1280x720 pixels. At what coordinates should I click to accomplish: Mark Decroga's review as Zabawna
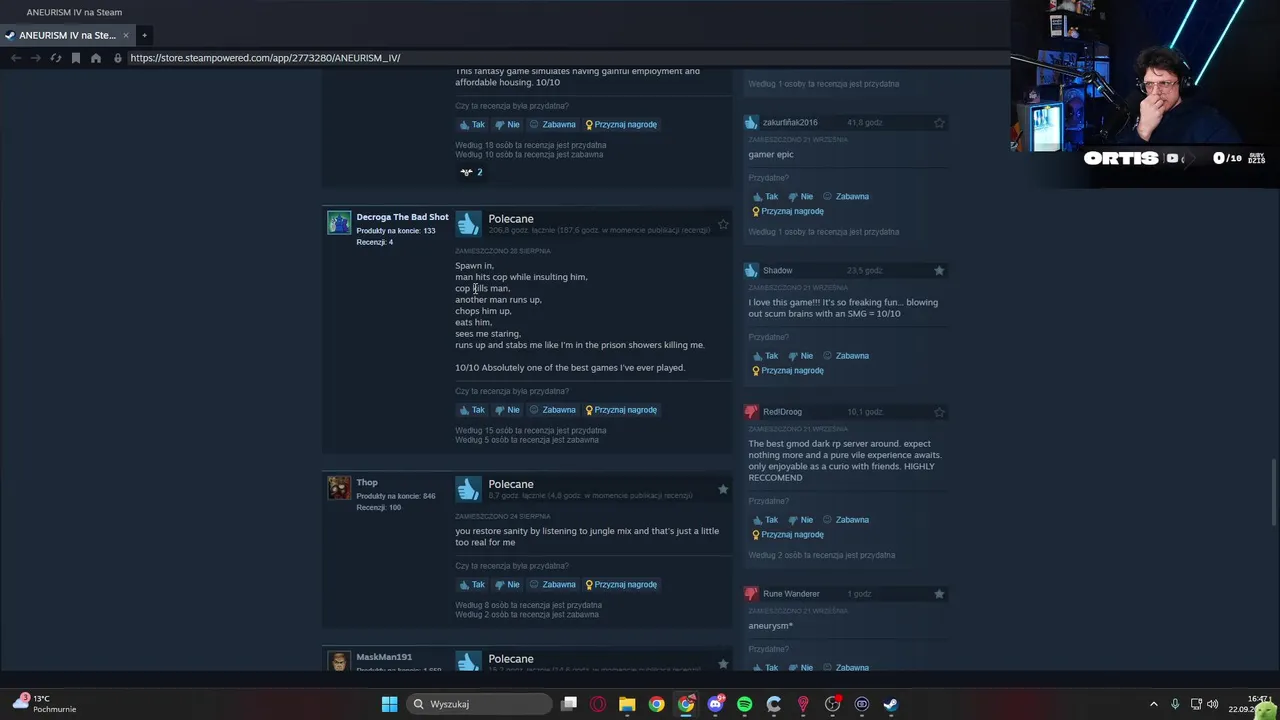pyautogui.click(x=553, y=410)
